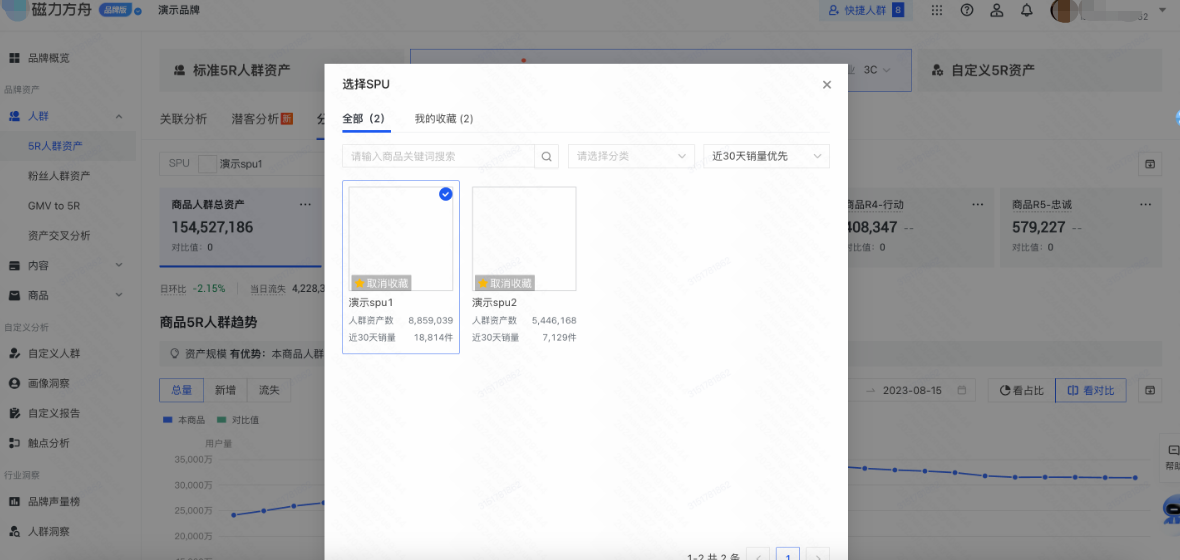Click the 自定义报告 document icon

[14, 413]
